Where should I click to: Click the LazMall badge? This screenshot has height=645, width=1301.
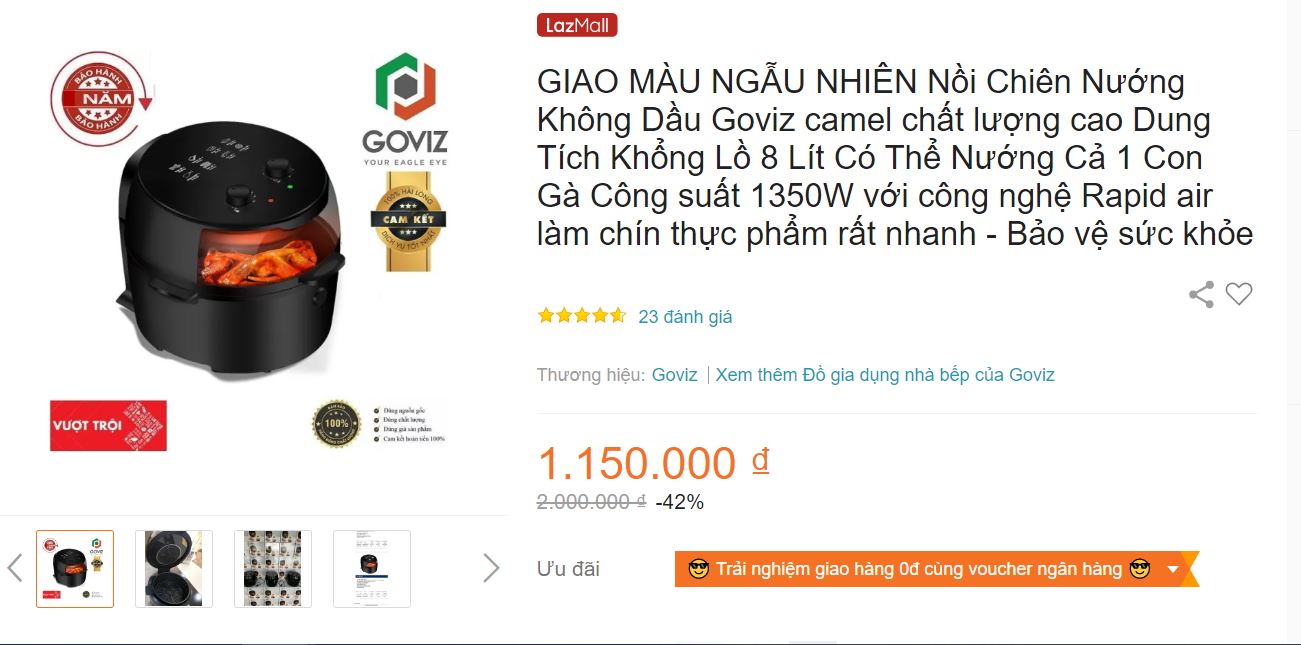pyautogui.click(x=577, y=25)
